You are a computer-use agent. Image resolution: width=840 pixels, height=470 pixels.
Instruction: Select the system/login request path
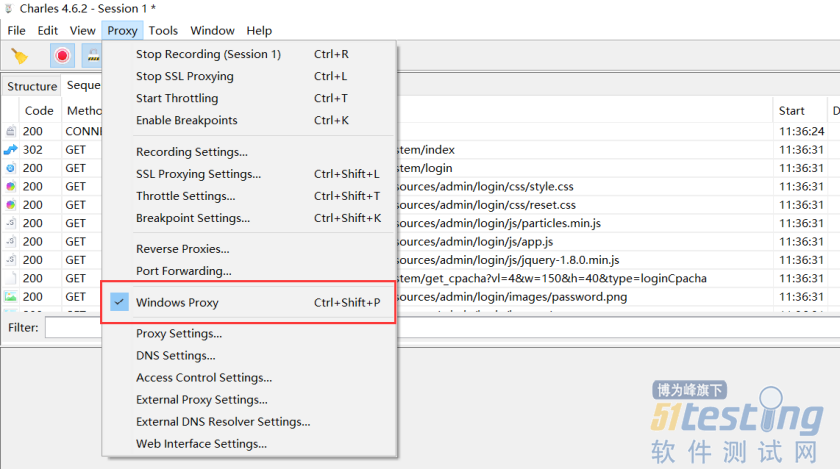point(425,168)
